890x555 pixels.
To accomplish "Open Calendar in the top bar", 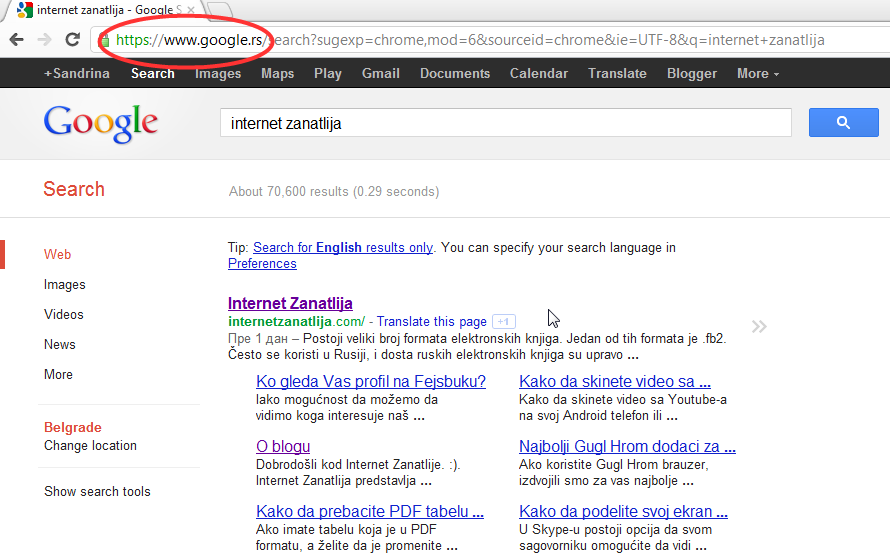I will (539, 74).
